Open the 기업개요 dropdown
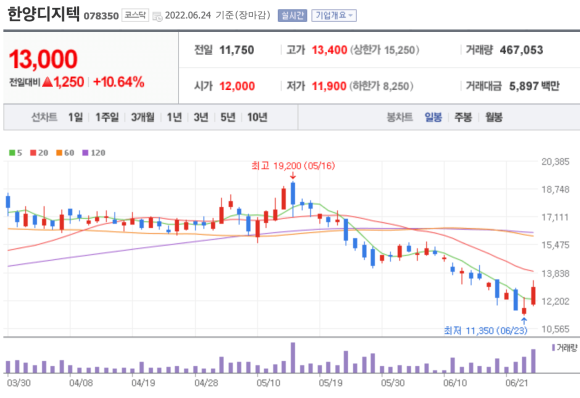Viewport: 580px width, 398px height. 334,16
